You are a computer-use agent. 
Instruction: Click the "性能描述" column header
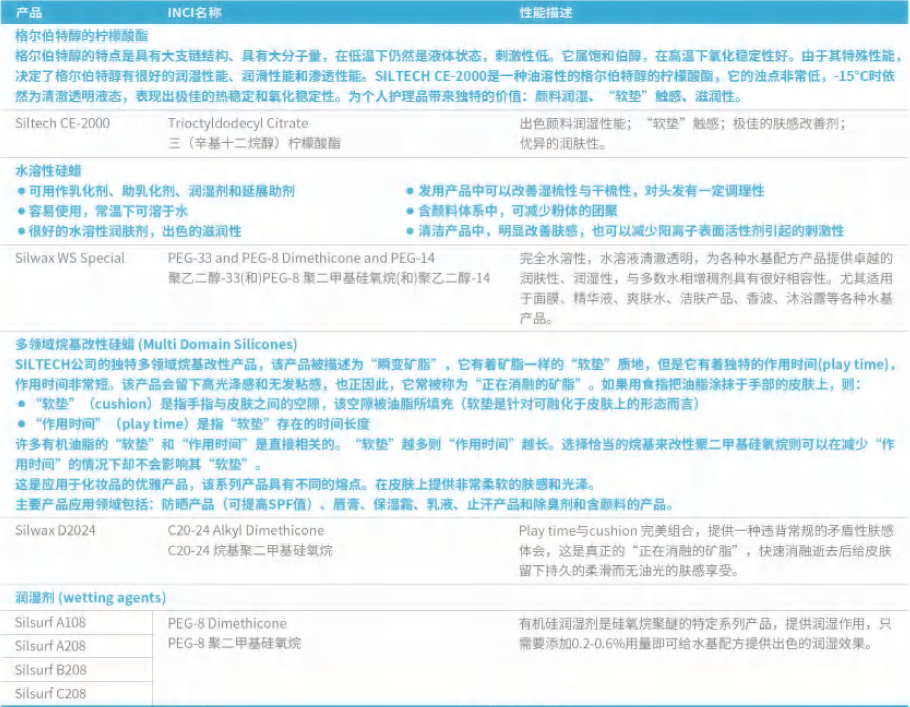click(546, 12)
